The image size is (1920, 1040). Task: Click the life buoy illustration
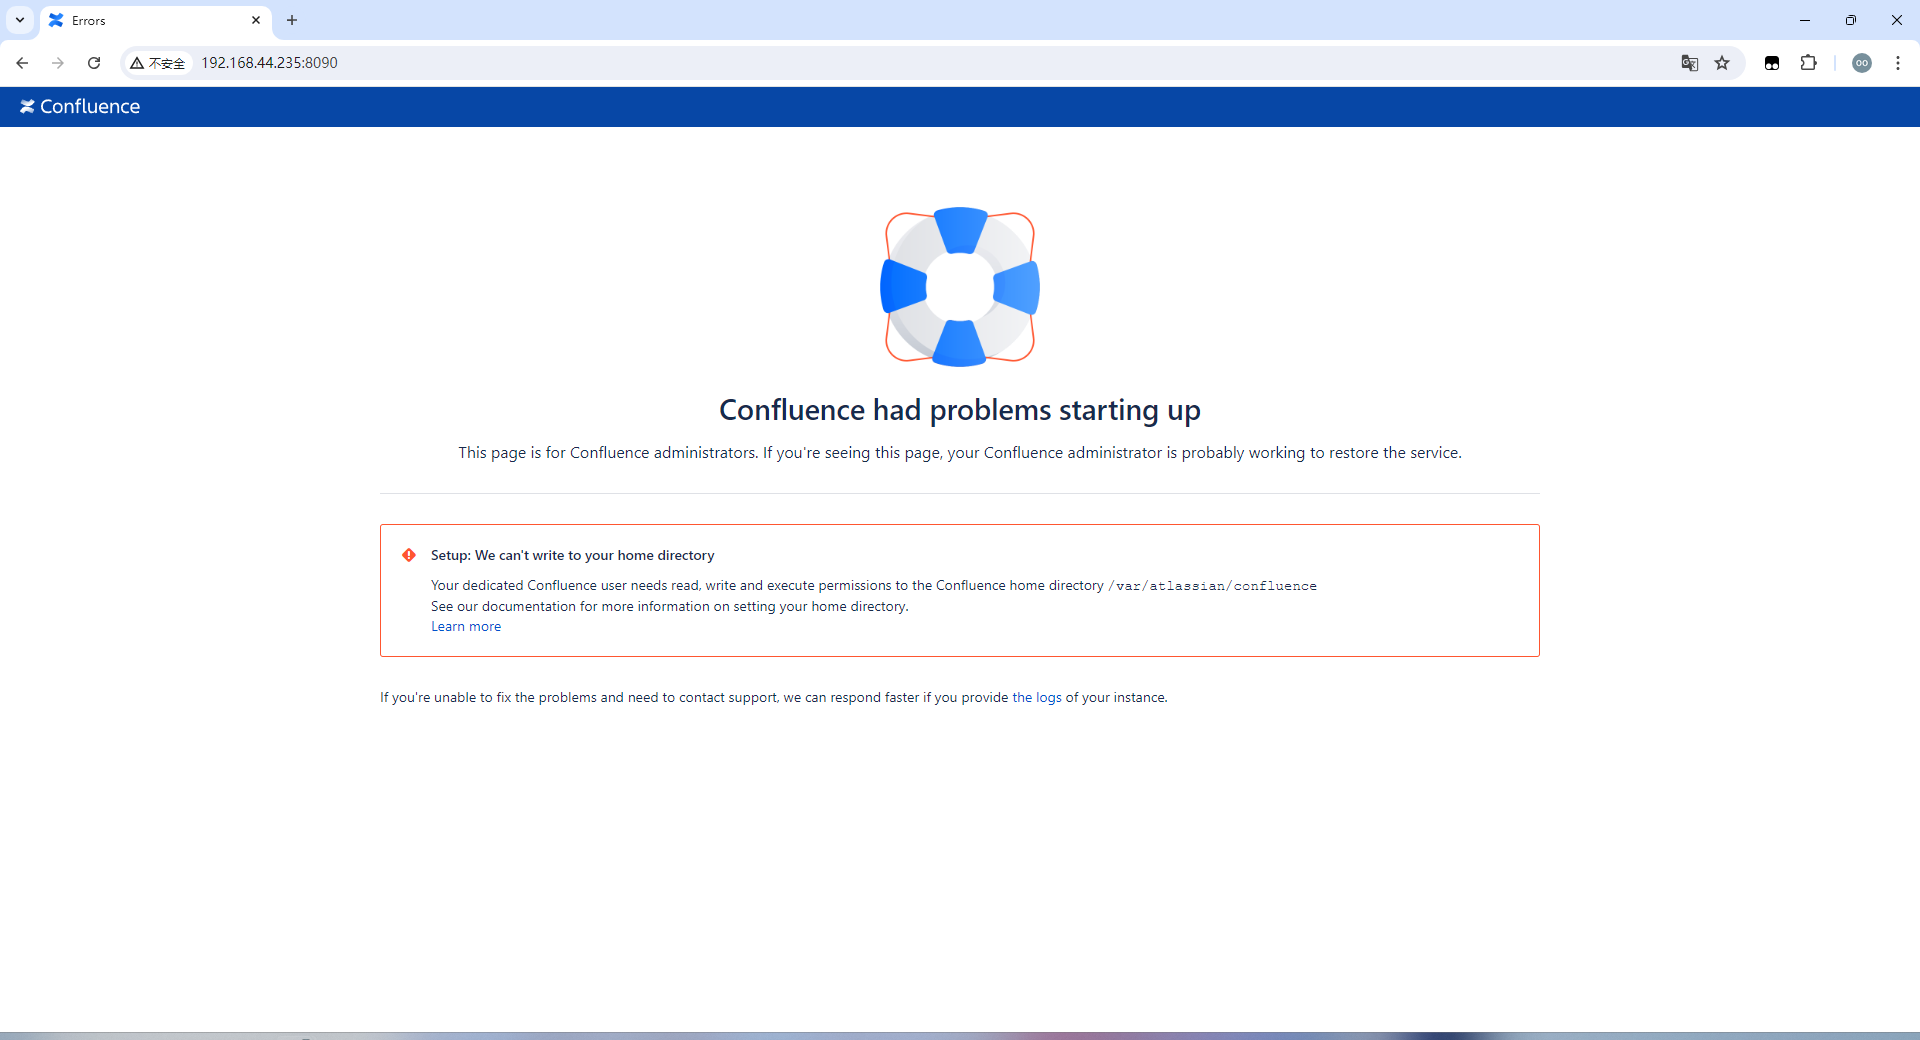(x=960, y=287)
